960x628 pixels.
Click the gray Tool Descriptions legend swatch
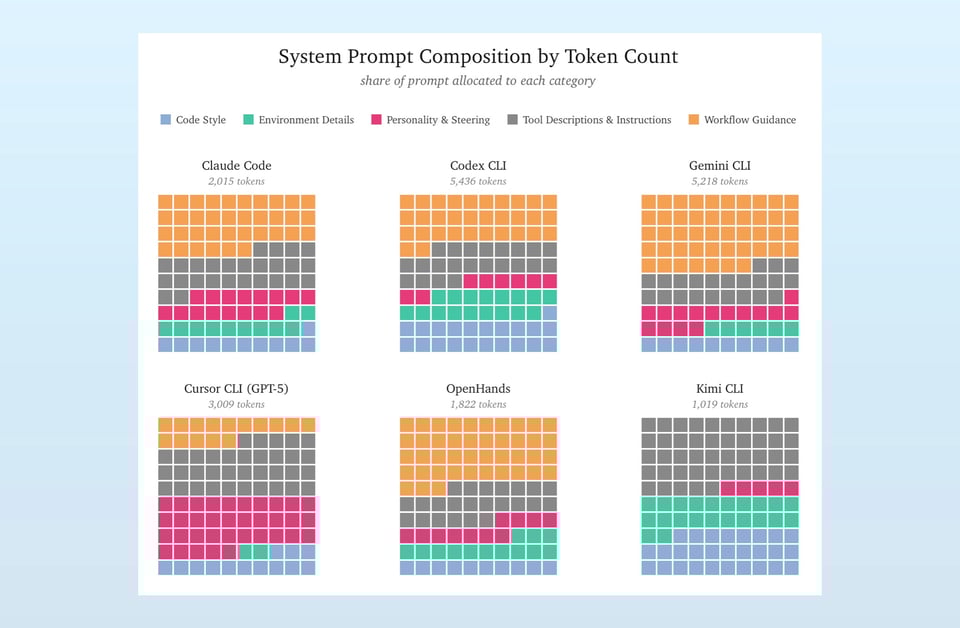(512, 120)
